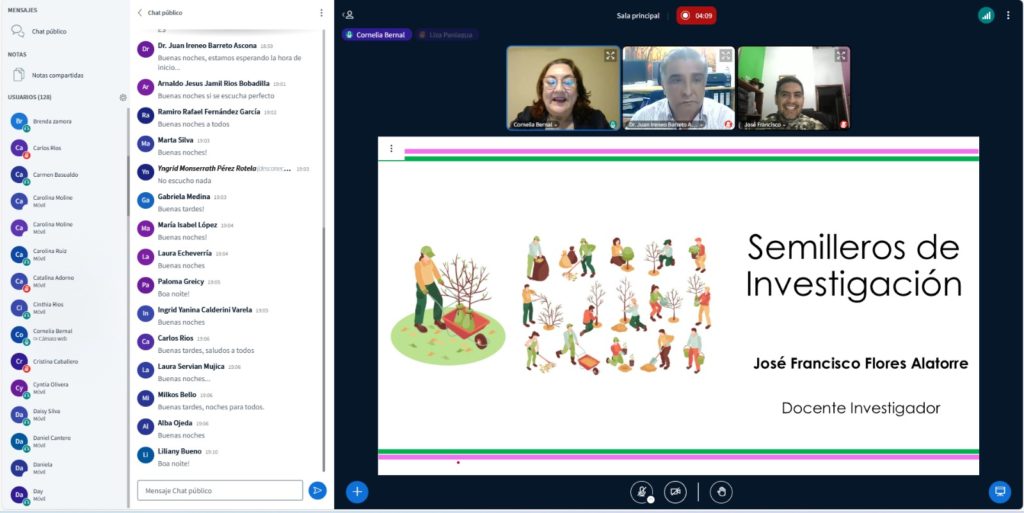
Task: Open the connection status signal icon
Action: [x=986, y=15]
